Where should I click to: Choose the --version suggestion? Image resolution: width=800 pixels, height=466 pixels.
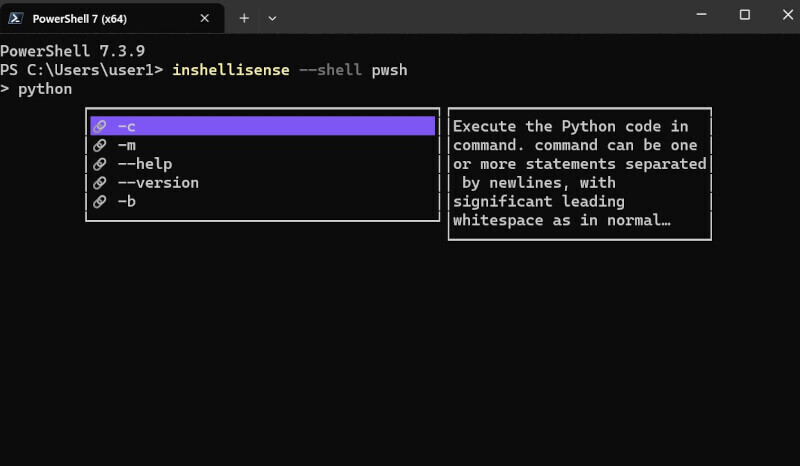(263, 183)
